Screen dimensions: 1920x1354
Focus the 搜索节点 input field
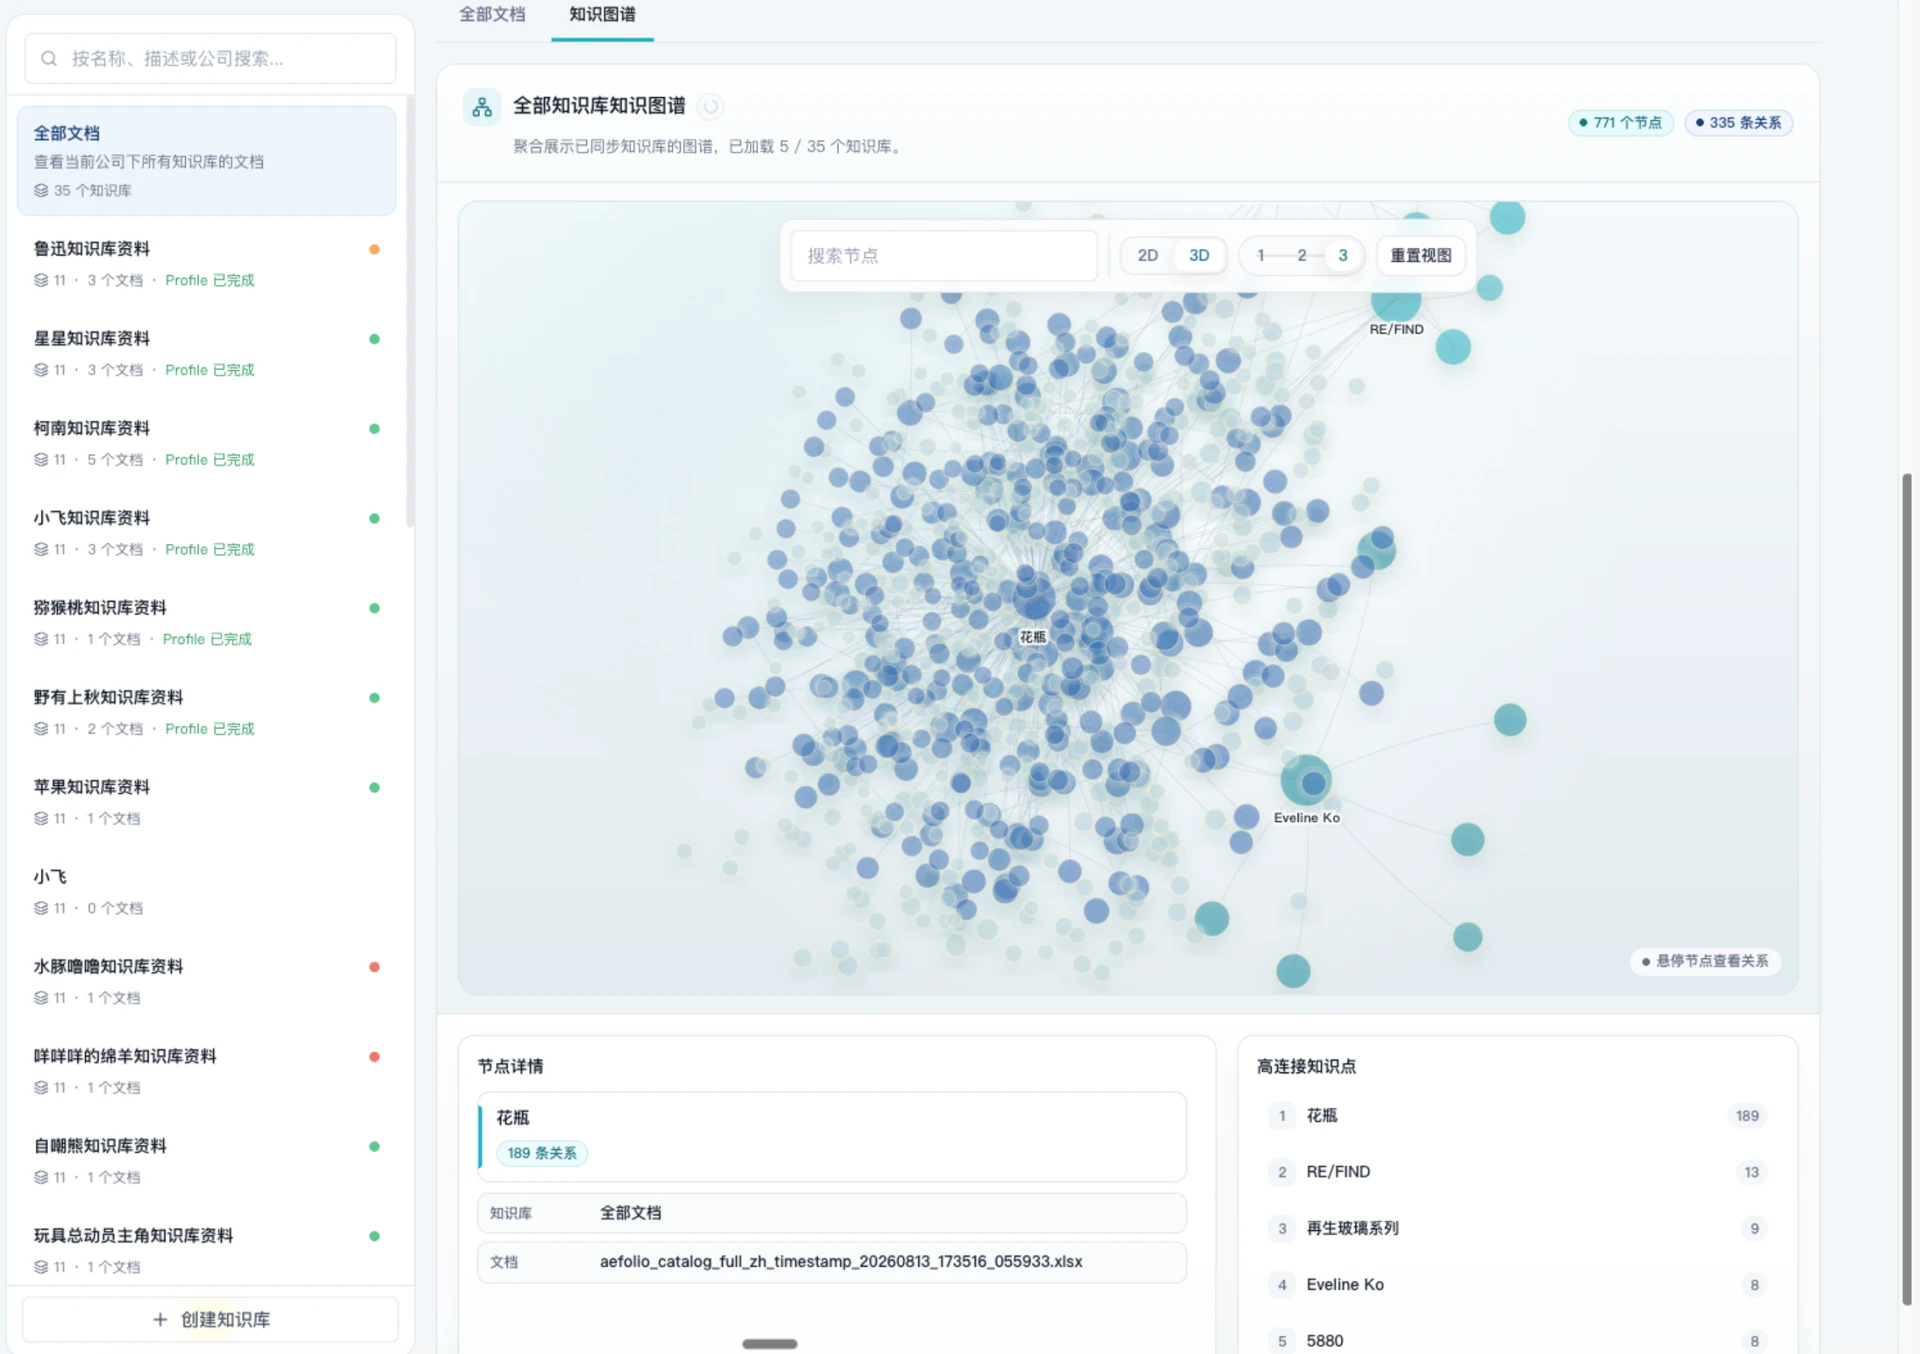point(944,256)
